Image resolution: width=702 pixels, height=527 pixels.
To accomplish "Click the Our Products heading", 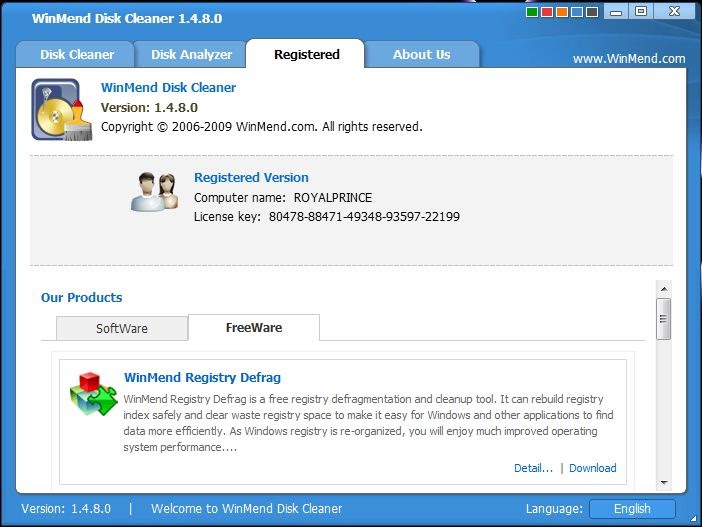I will coord(81,297).
